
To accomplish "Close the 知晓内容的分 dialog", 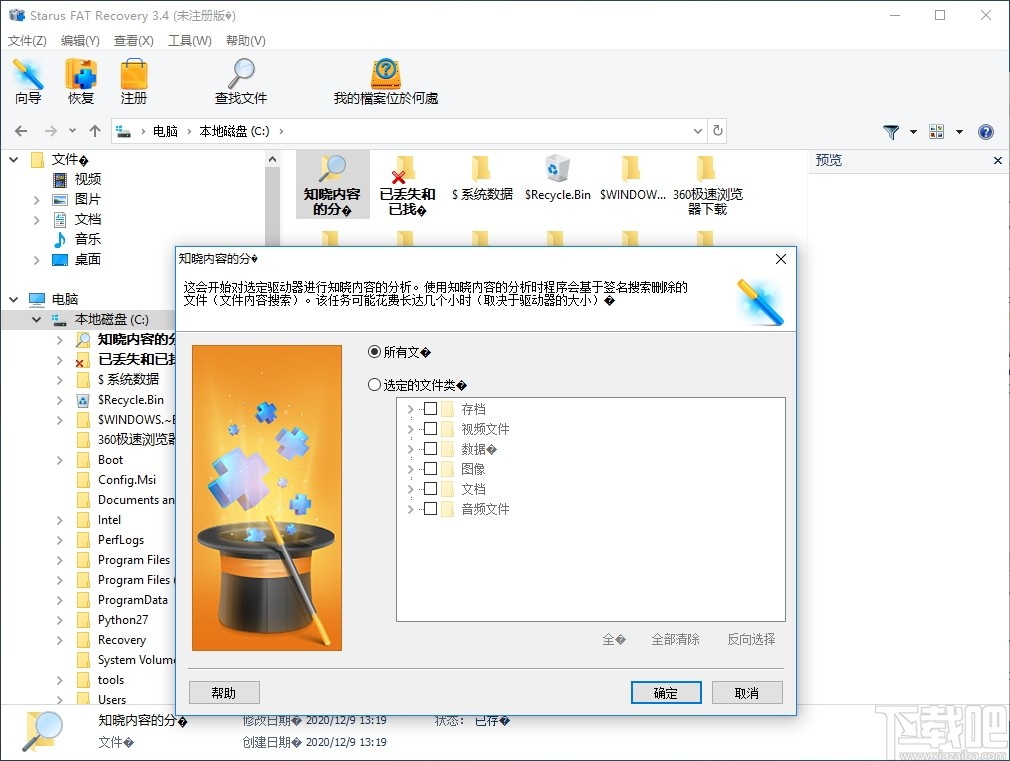I will tap(781, 259).
